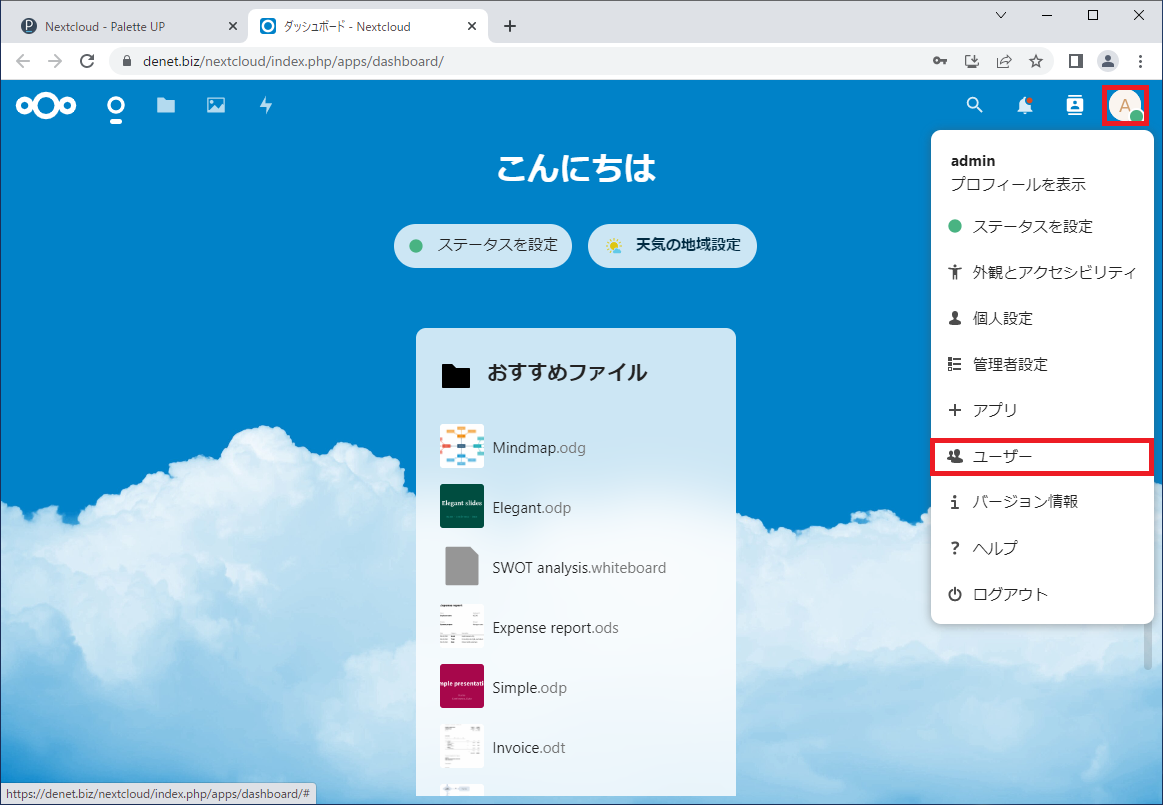Reload the page in Chrome
The image size is (1163, 805).
click(x=87, y=61)
